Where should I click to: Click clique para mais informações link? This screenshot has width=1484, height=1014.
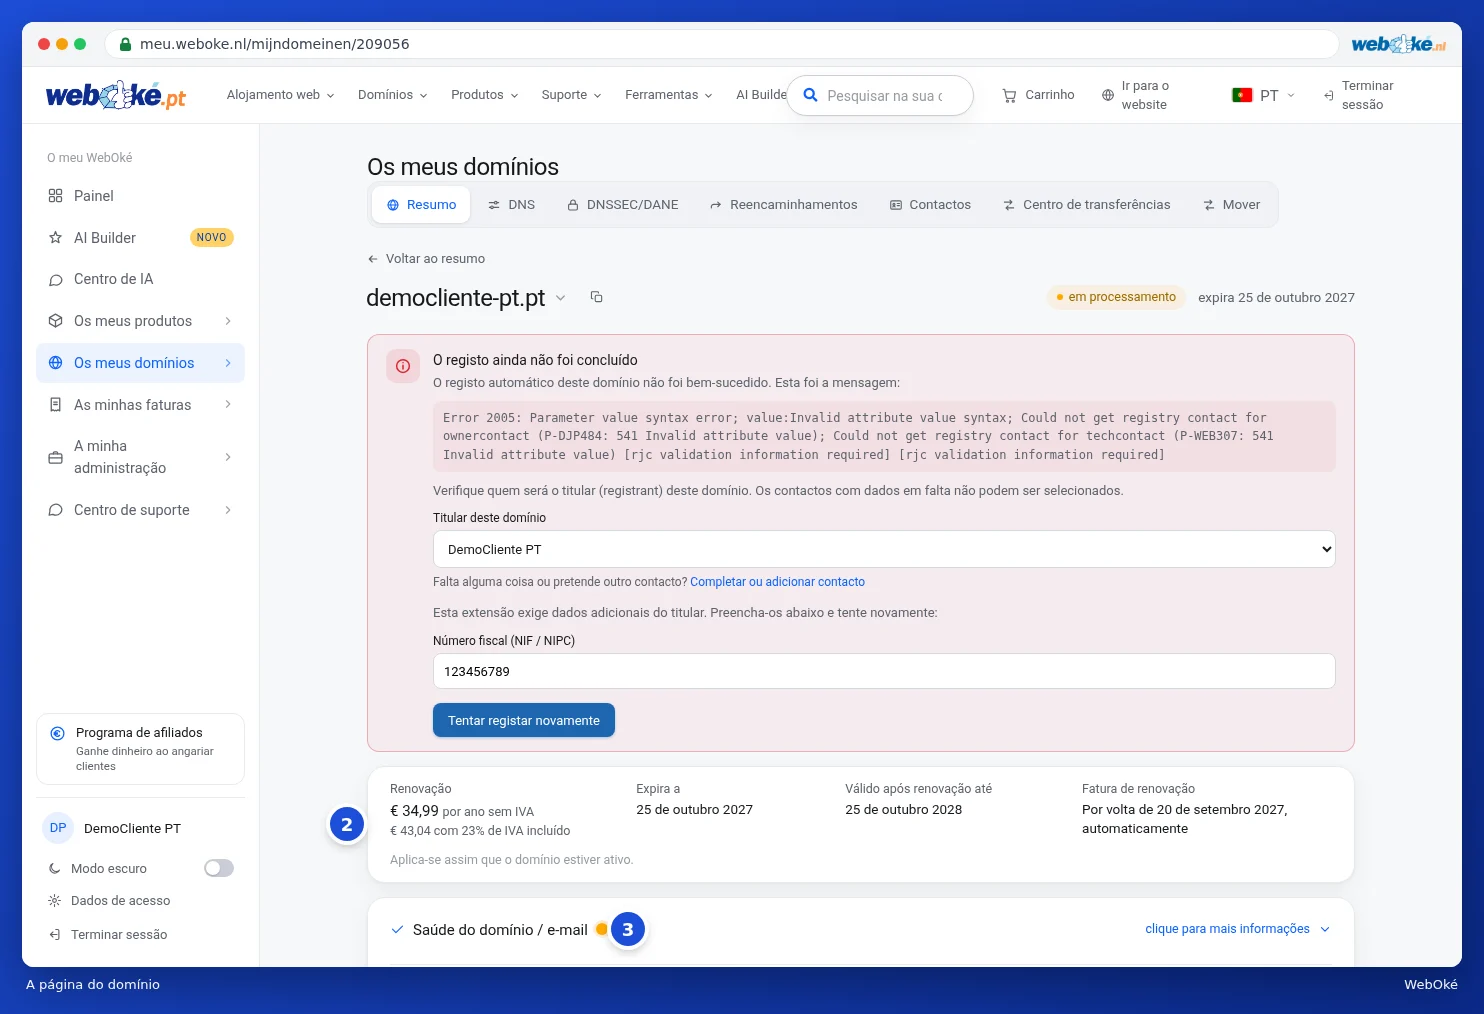click(x=1237, y=929)
